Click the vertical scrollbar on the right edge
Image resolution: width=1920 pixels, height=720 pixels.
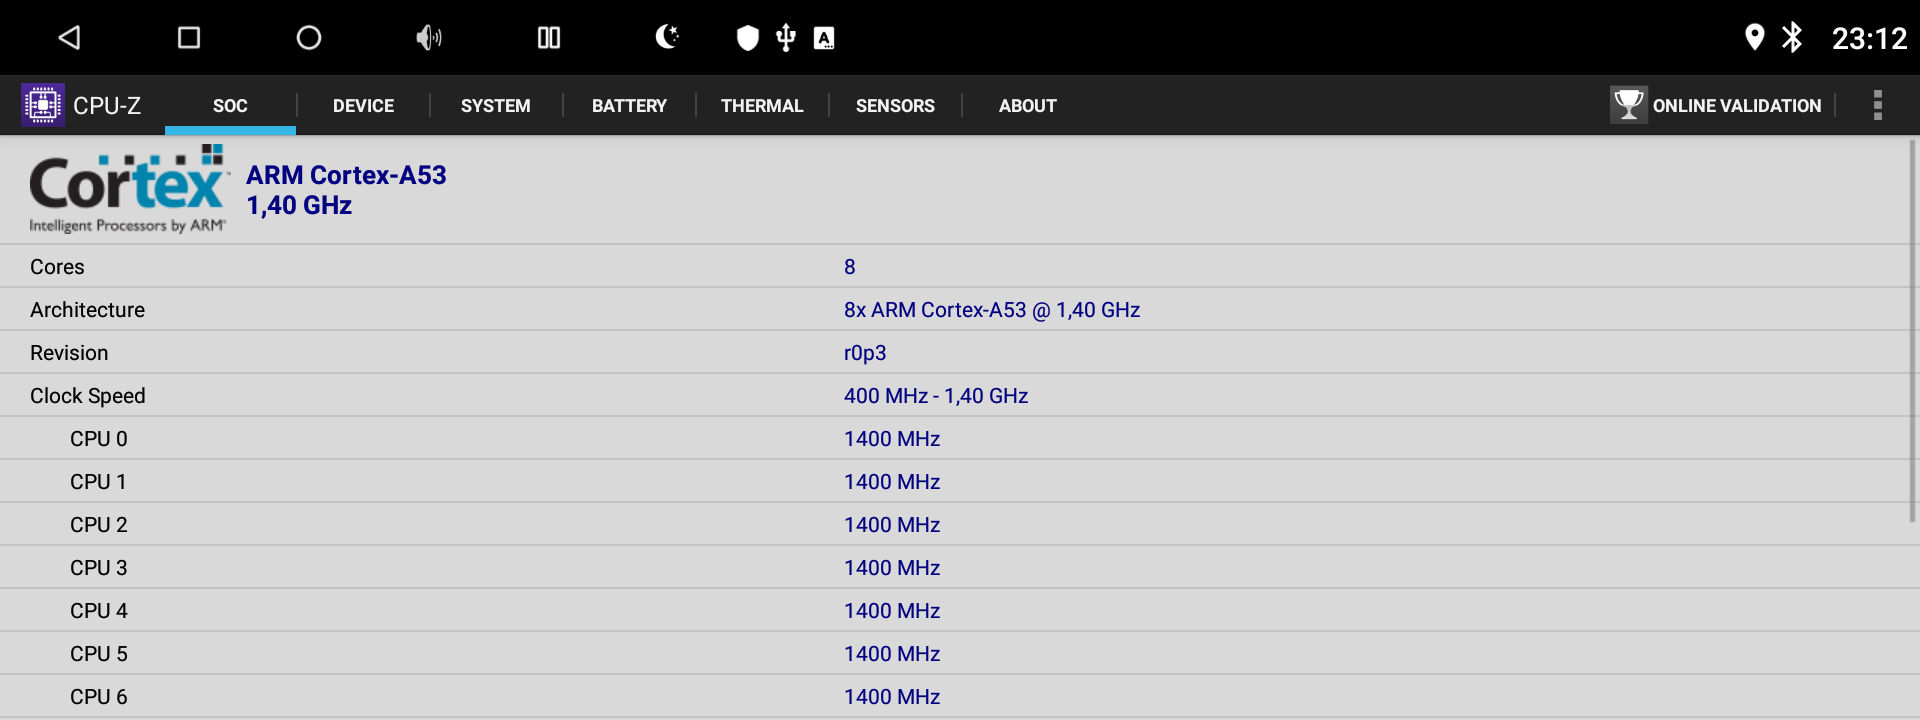click(x=1913, y=330)
